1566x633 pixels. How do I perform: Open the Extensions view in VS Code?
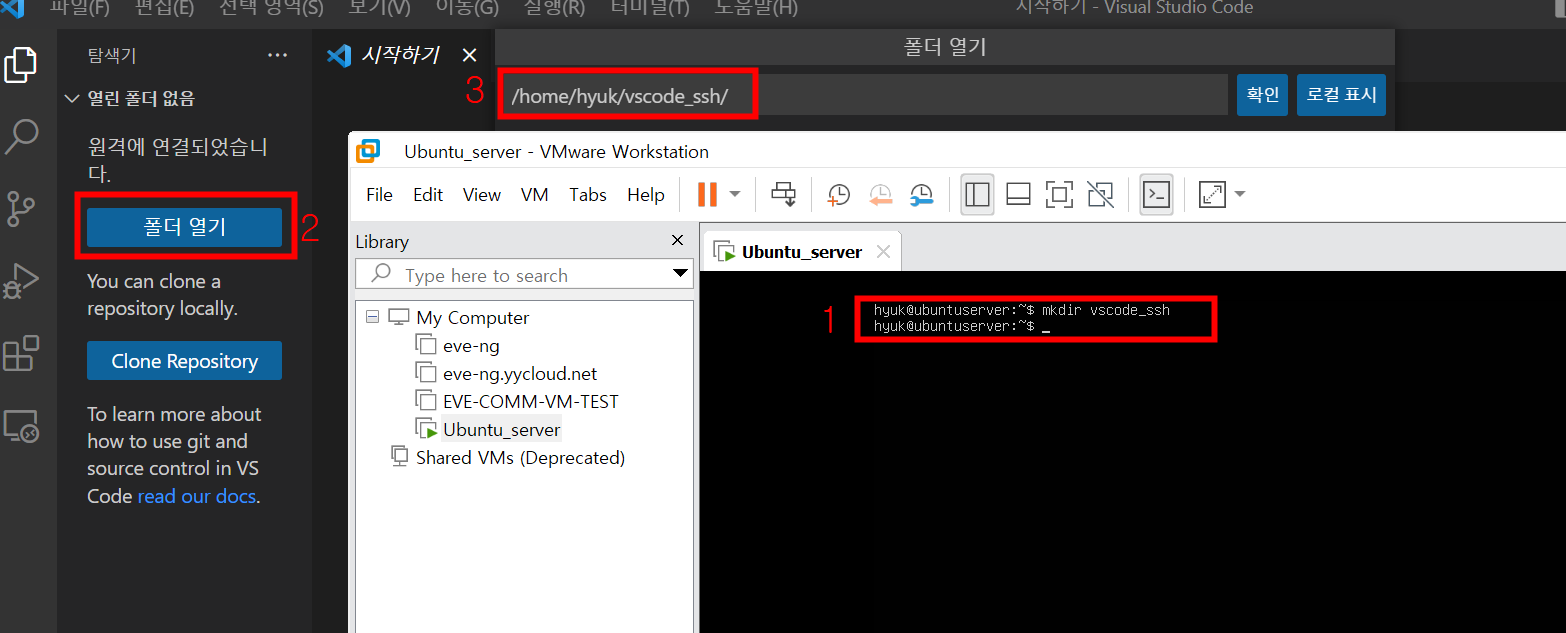click(22, 353)
